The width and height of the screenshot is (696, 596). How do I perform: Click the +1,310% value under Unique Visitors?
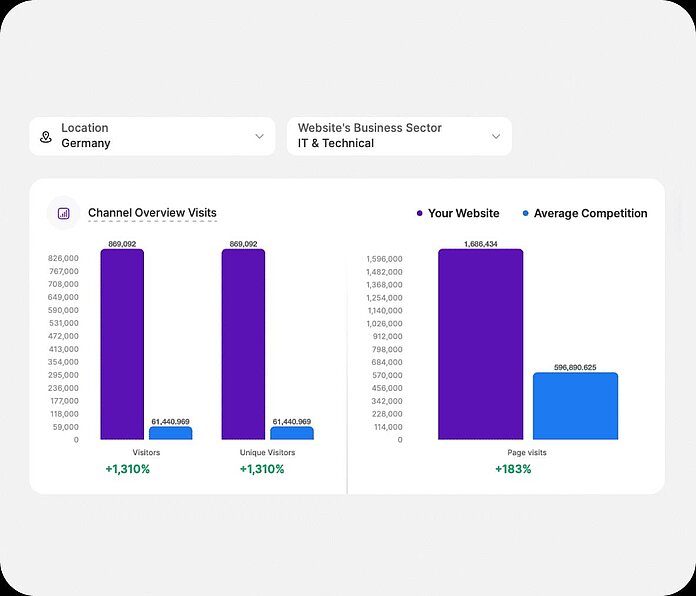tap(262, 469)
